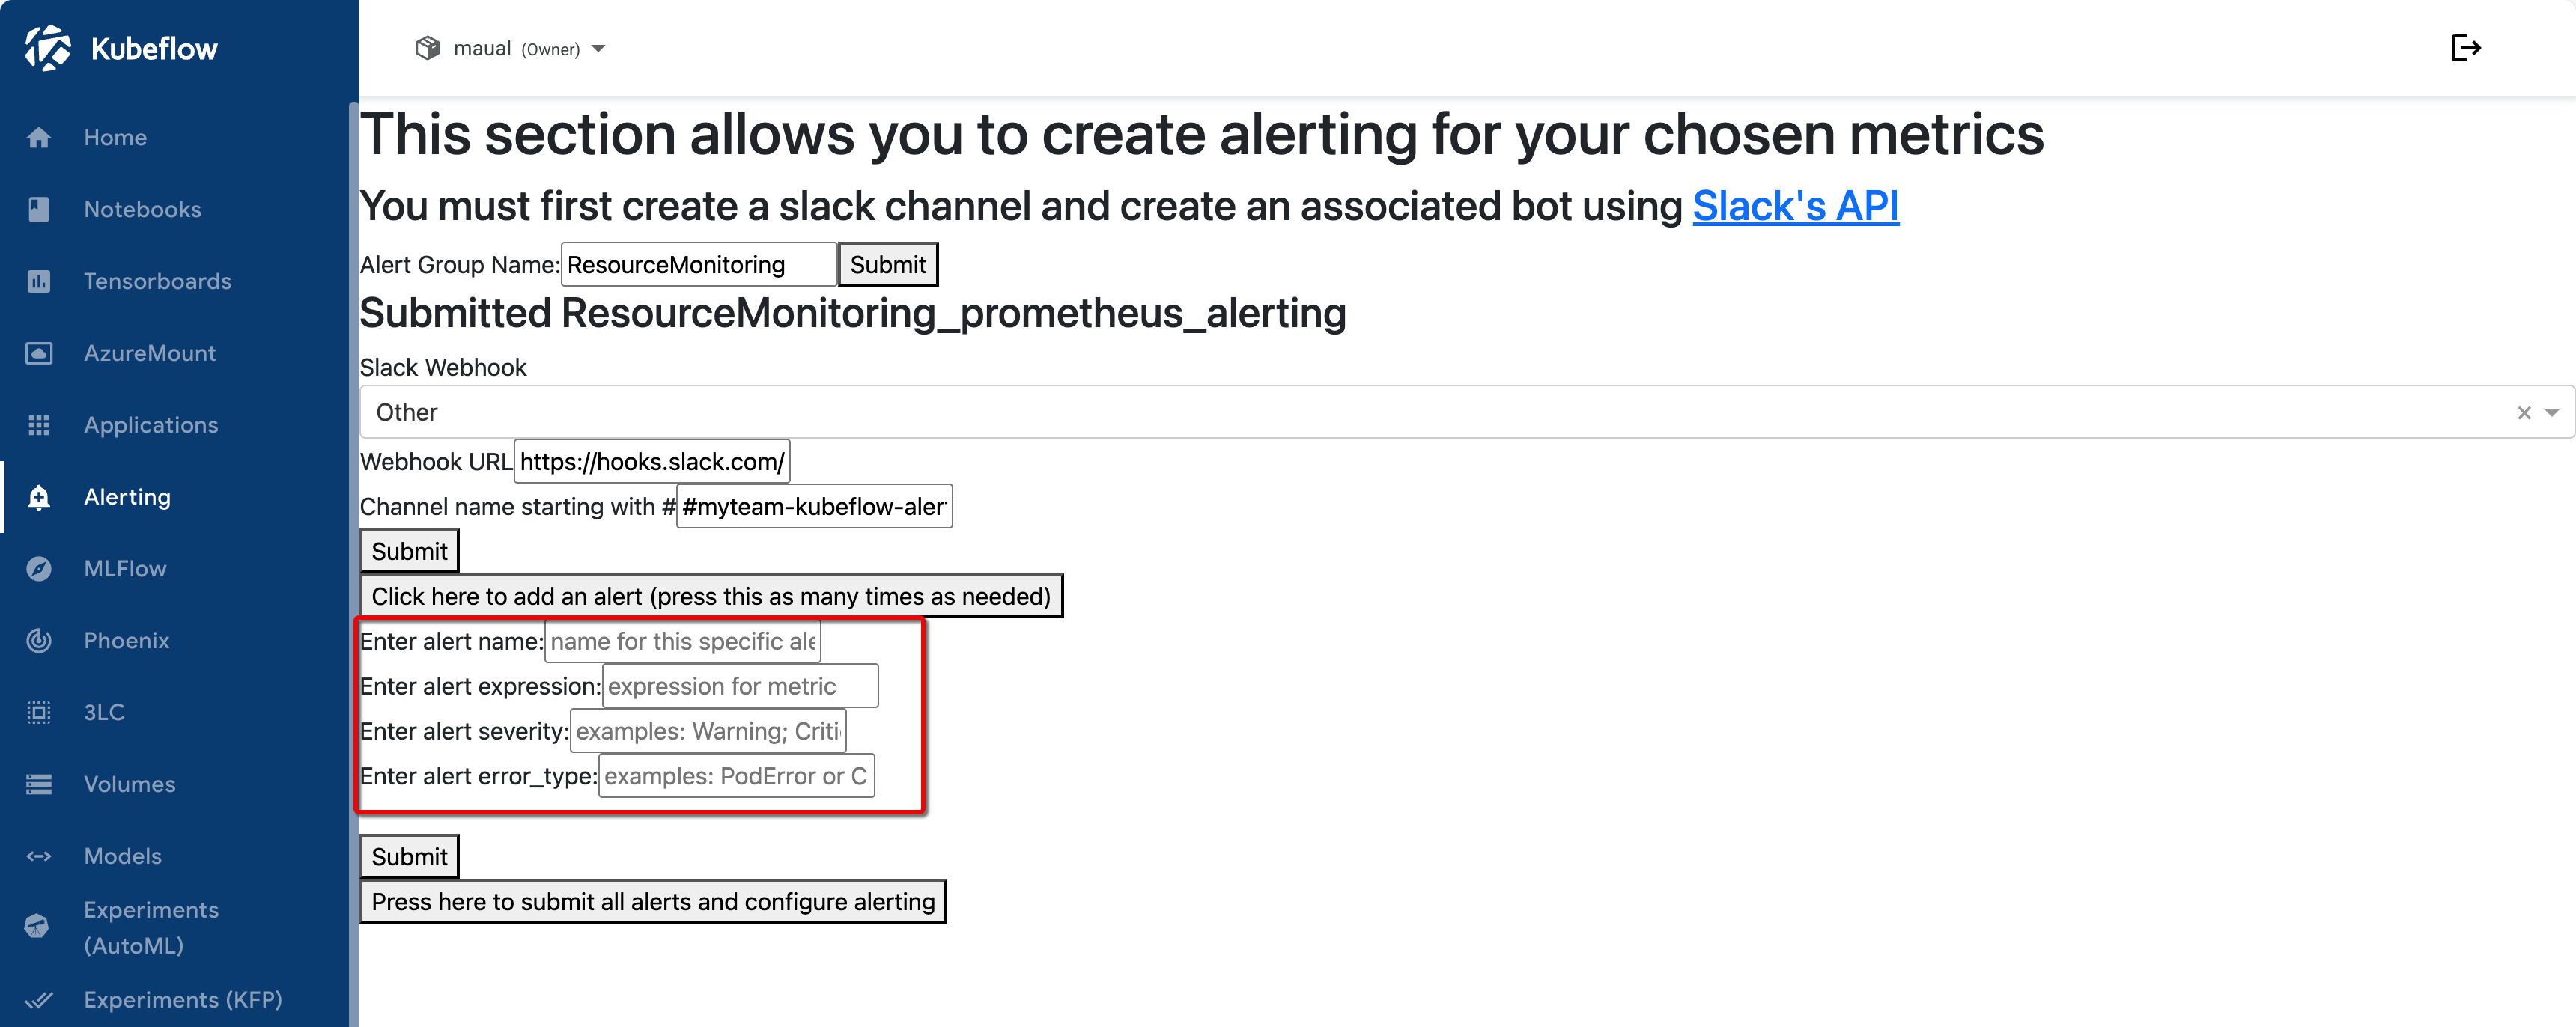Open MLFlow using its compass icon

click(x=40, y=568)
